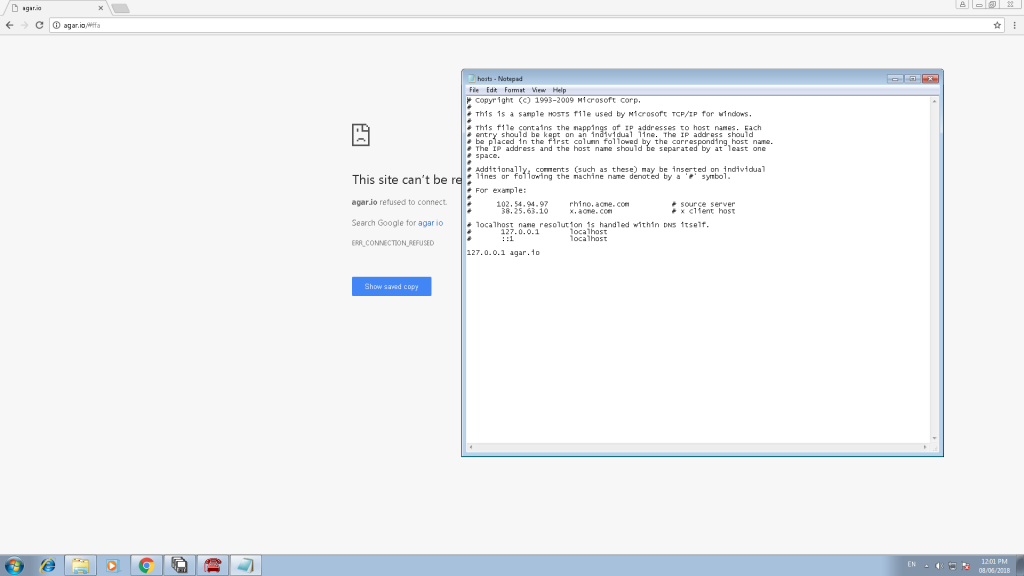Open a new Chrome tab
This screenshot has width=1024, height=576.
point(120,8)
